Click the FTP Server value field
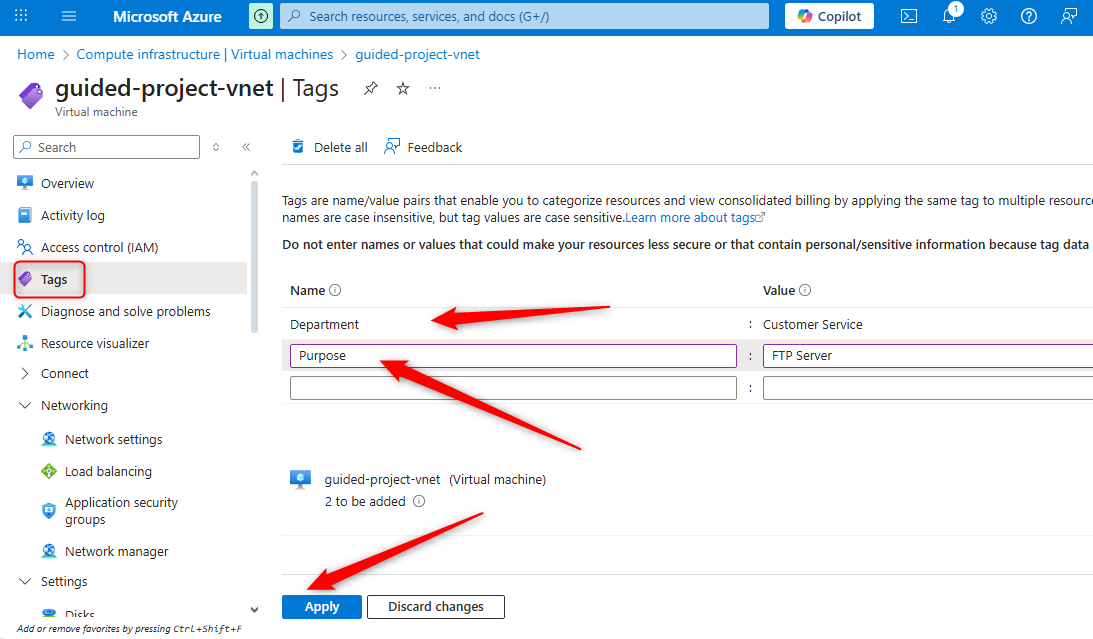 [x=928, y=355]
